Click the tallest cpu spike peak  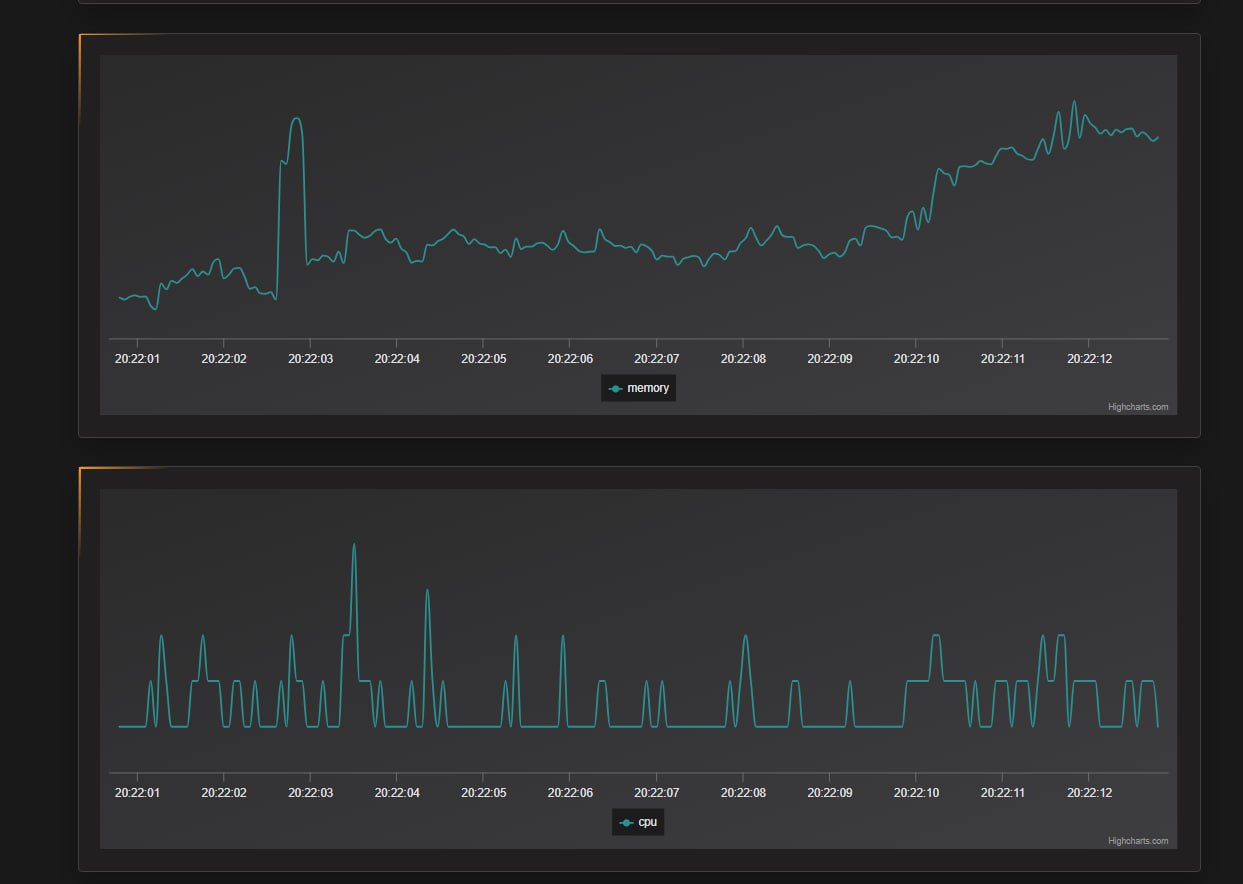[x=354, y=545]
